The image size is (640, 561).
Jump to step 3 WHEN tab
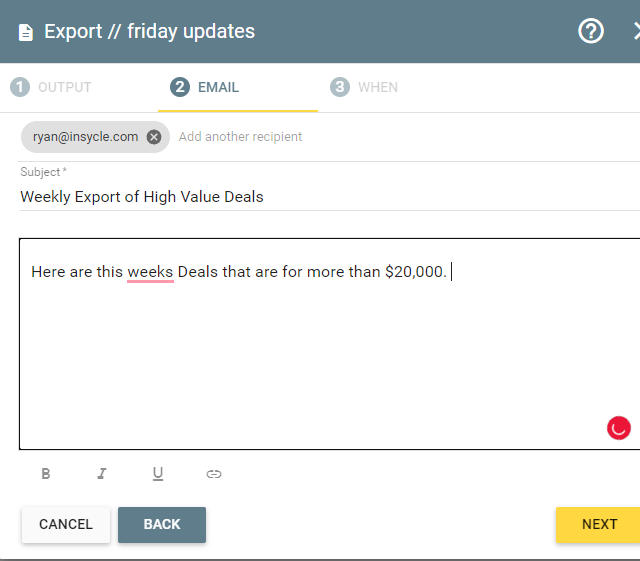[364, 87]
